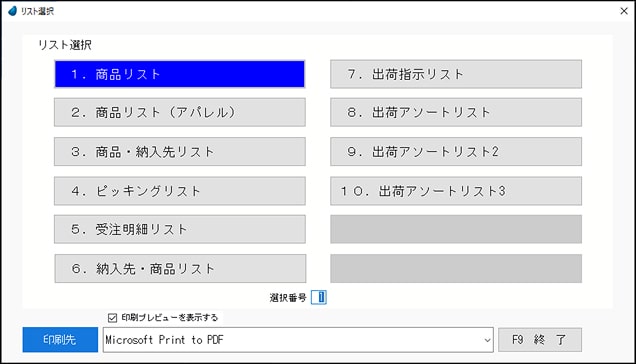The width and height of the screenshot is (636, 364).
Task: Select 10. 出荷アソートリスト3
Action: coord(456,191)
